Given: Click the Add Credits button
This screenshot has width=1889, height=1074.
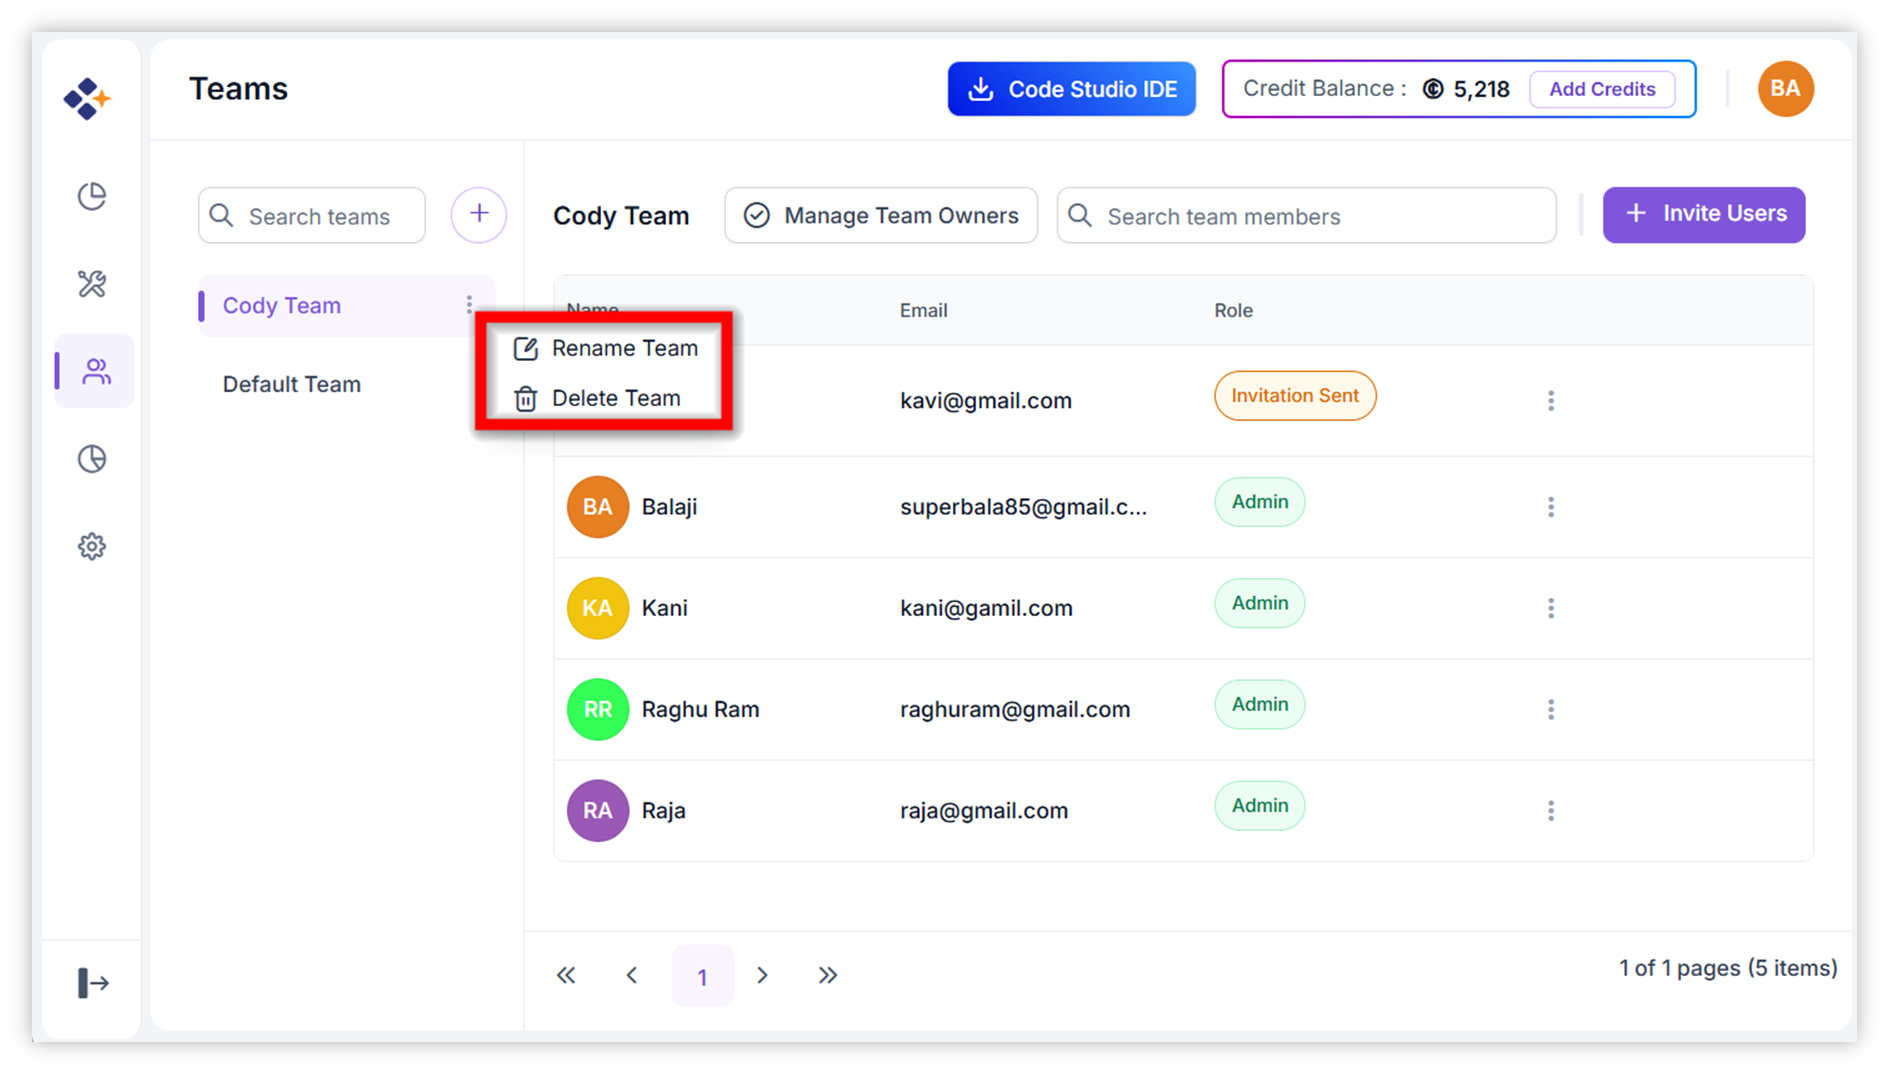Looking at the screenshot, I should pyautogui.click(x=1601, y=89).
